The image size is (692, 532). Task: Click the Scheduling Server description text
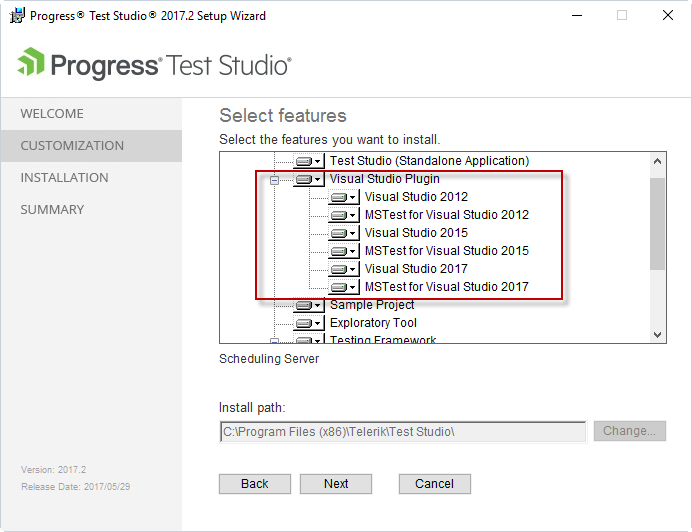click(x=269, y=358)
